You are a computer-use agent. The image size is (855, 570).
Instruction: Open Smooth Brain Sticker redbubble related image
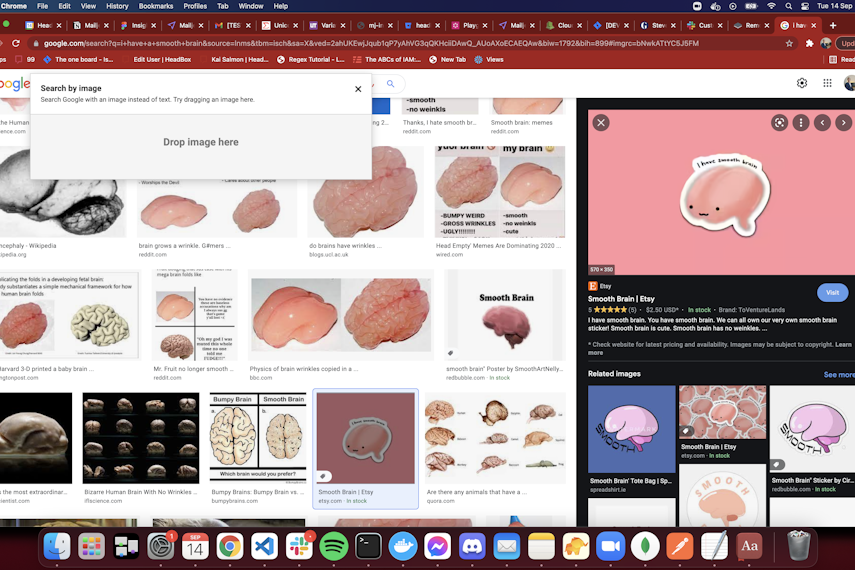(812, 429)
